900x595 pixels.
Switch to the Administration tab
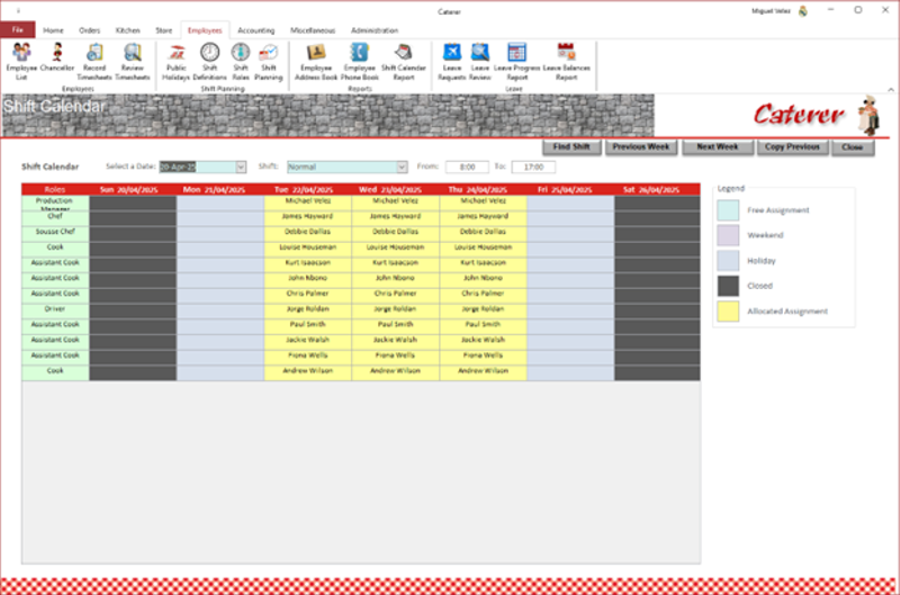374,30
